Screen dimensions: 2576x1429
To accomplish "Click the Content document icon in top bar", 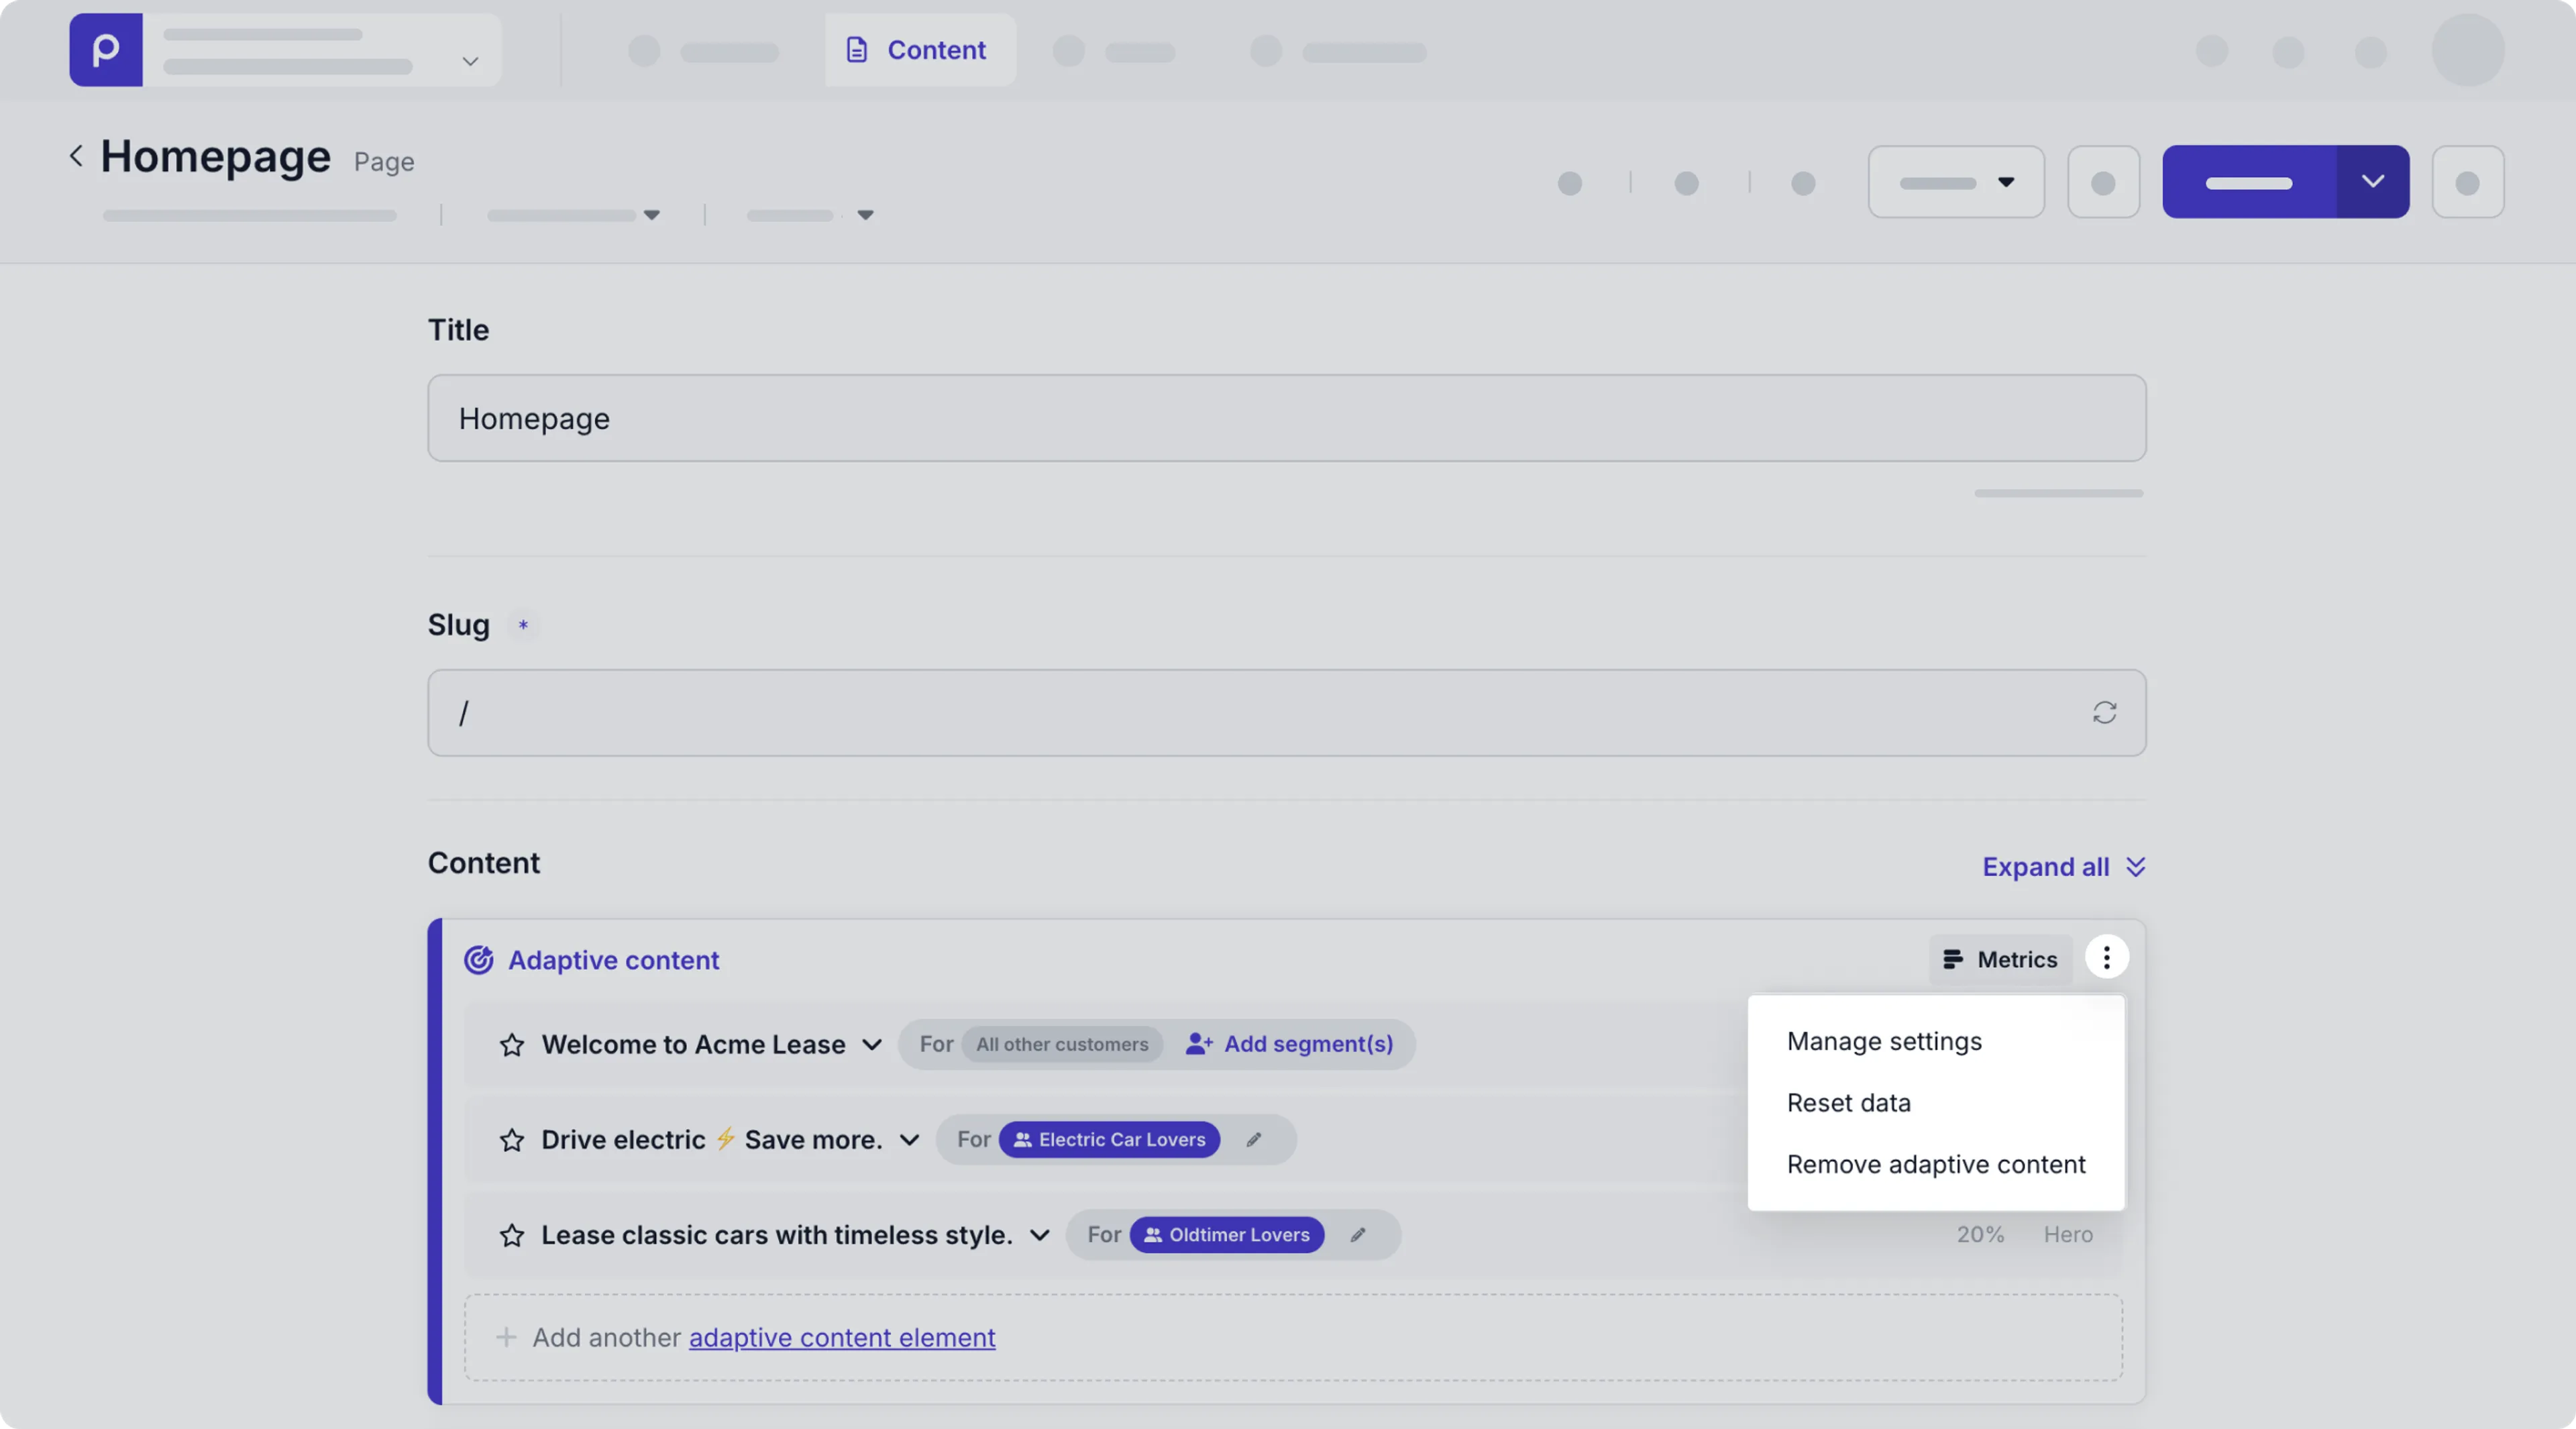I will (857, 50).
